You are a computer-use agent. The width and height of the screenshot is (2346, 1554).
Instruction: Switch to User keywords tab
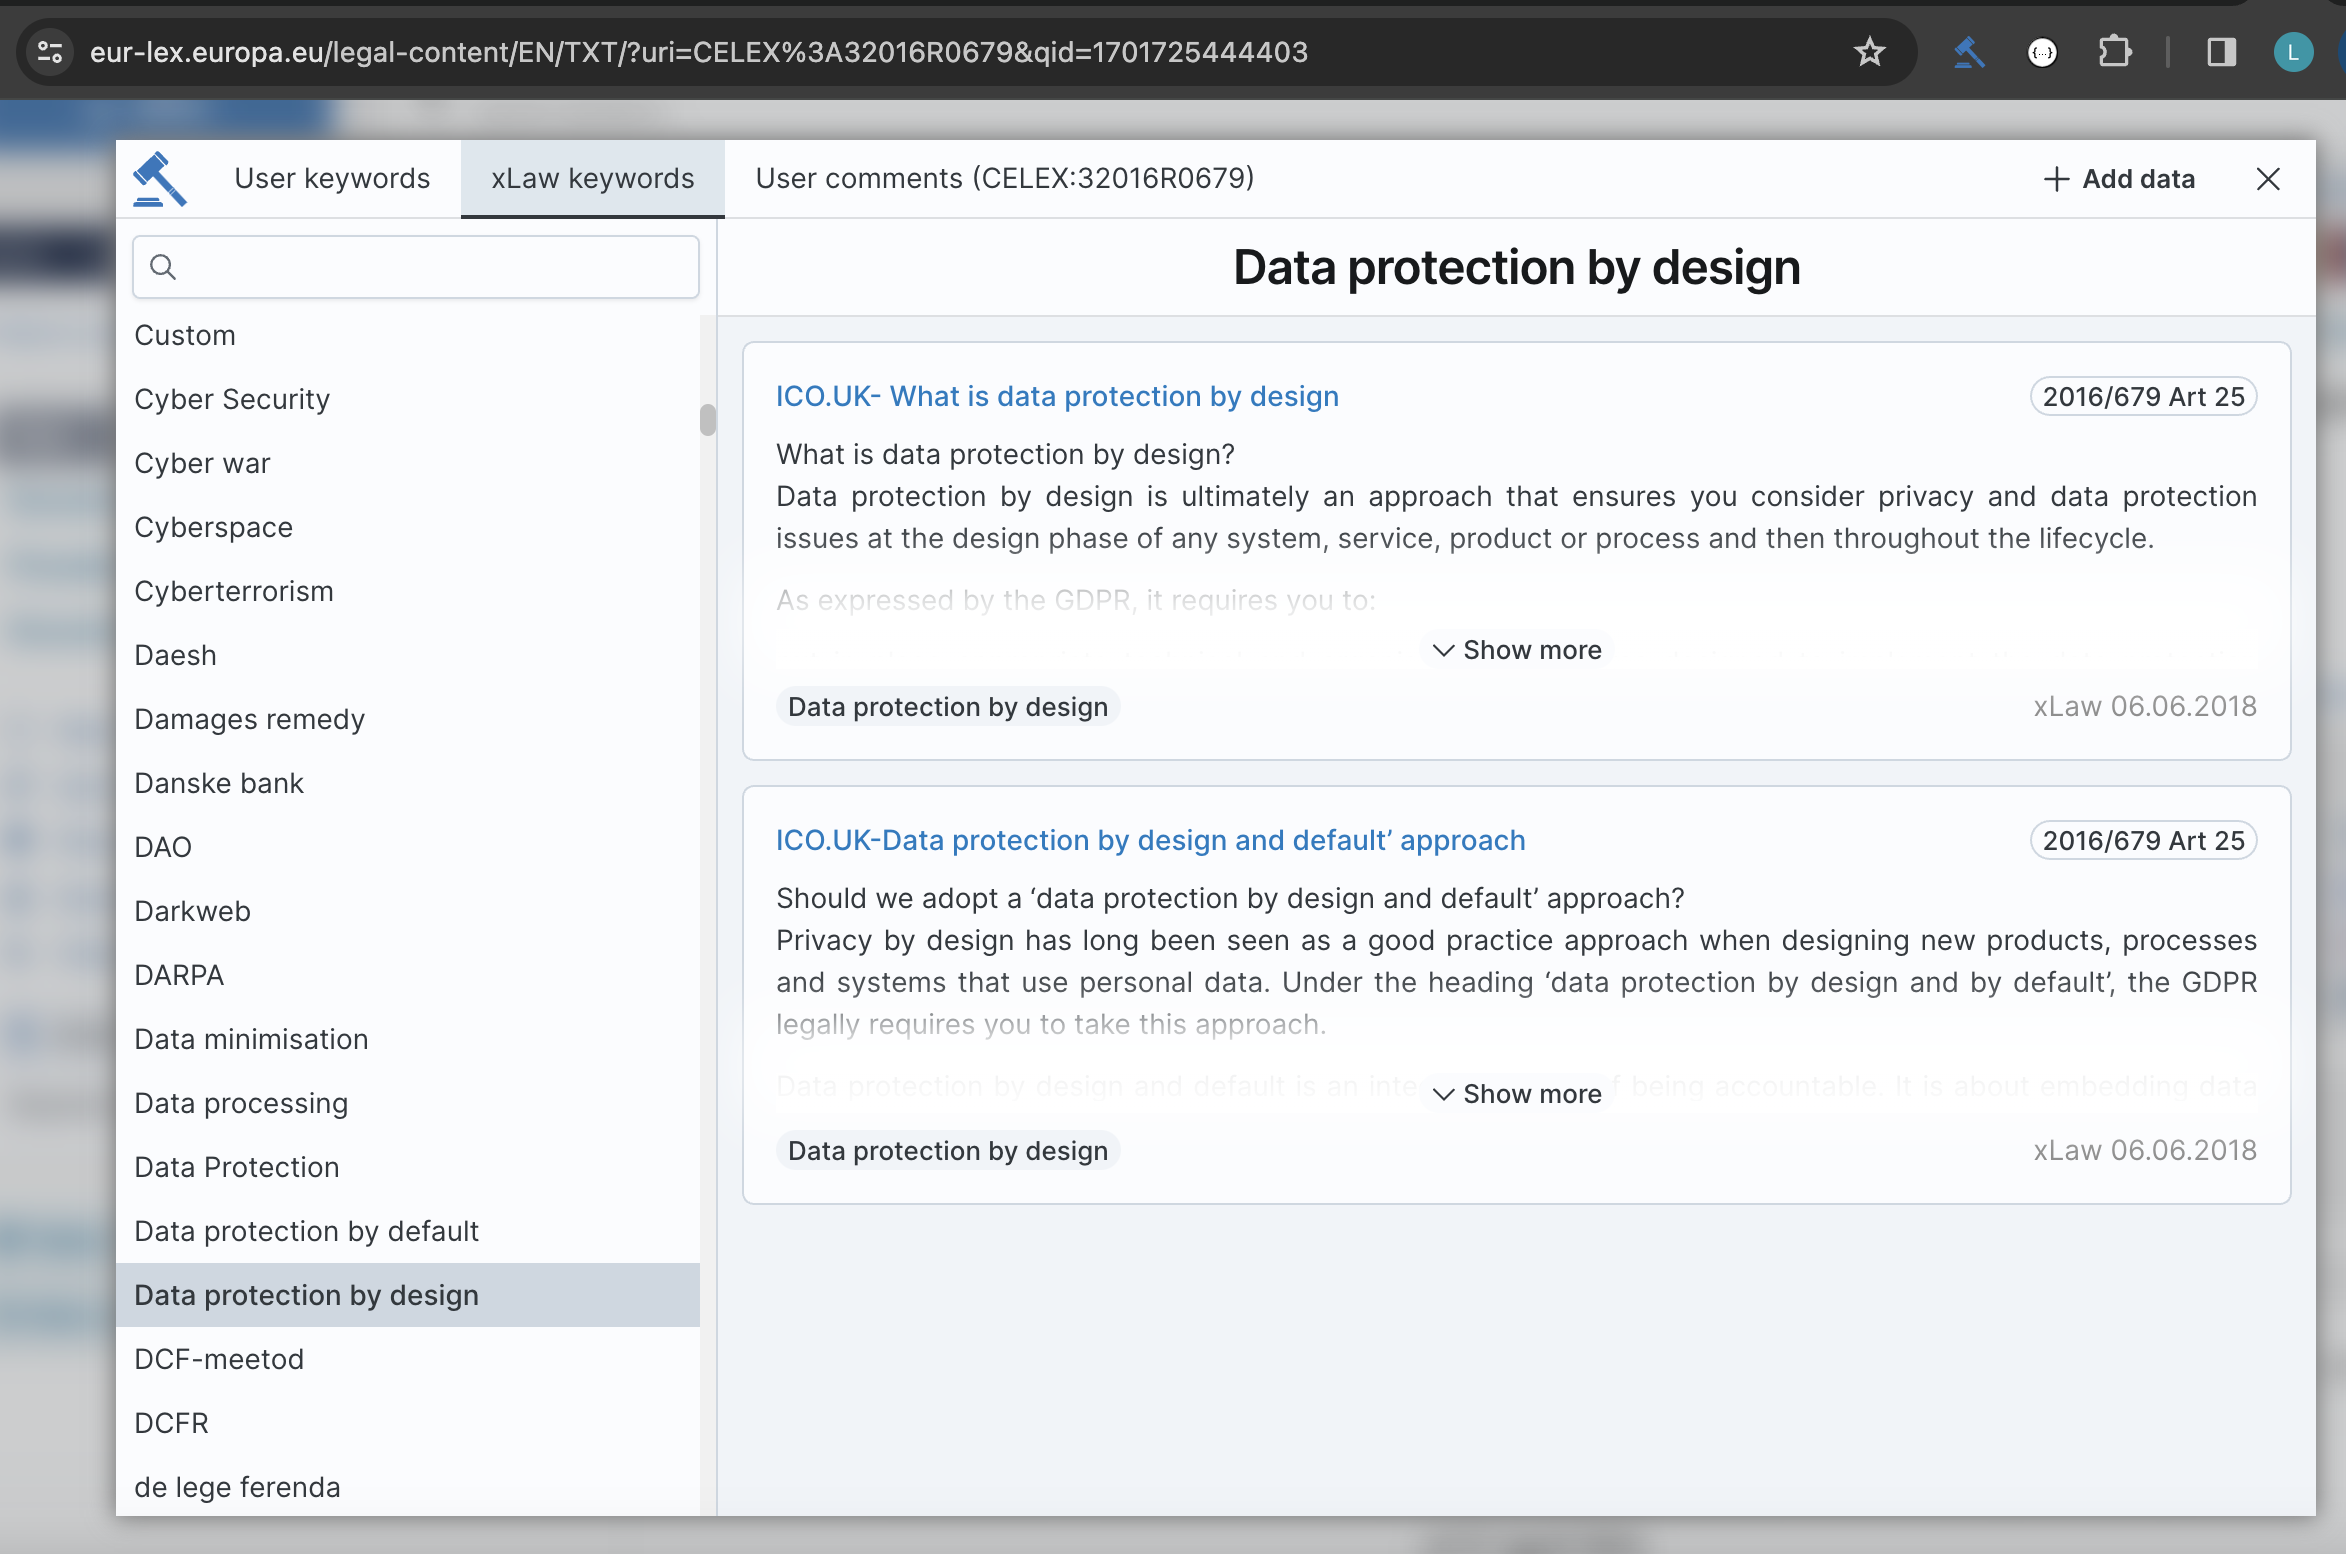coord(332,179)
